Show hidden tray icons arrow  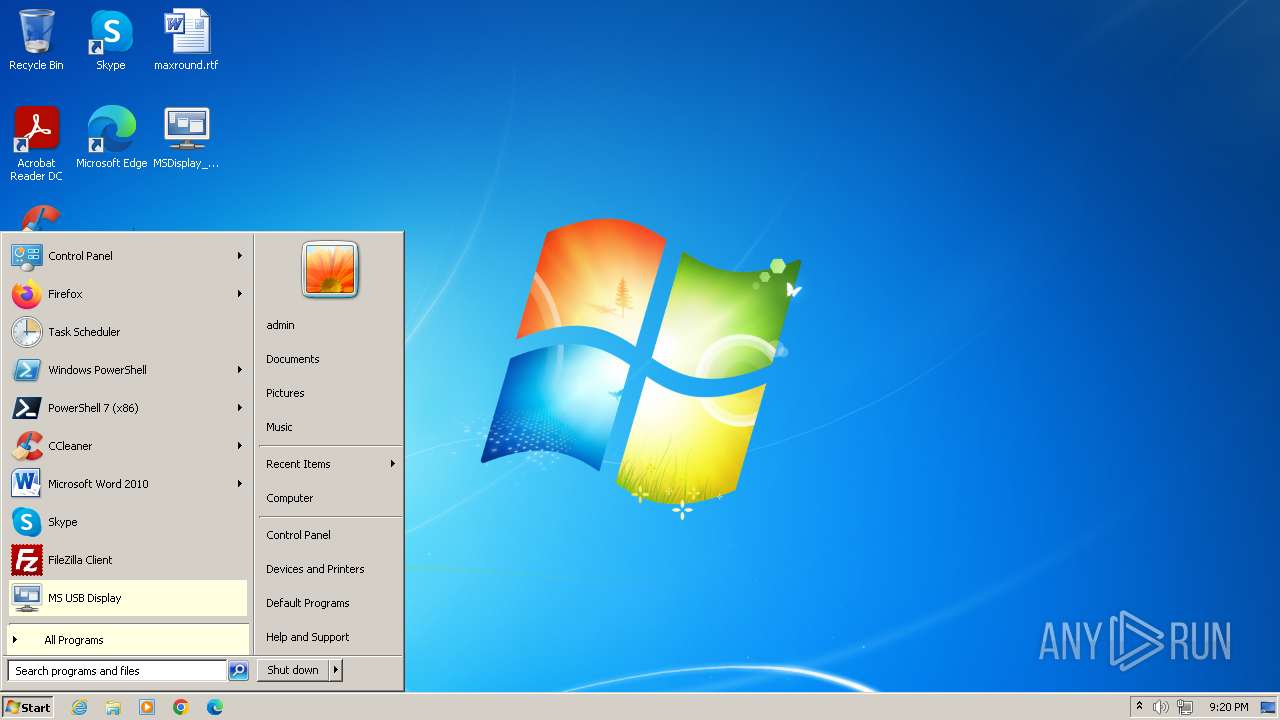click(1139, 707)
